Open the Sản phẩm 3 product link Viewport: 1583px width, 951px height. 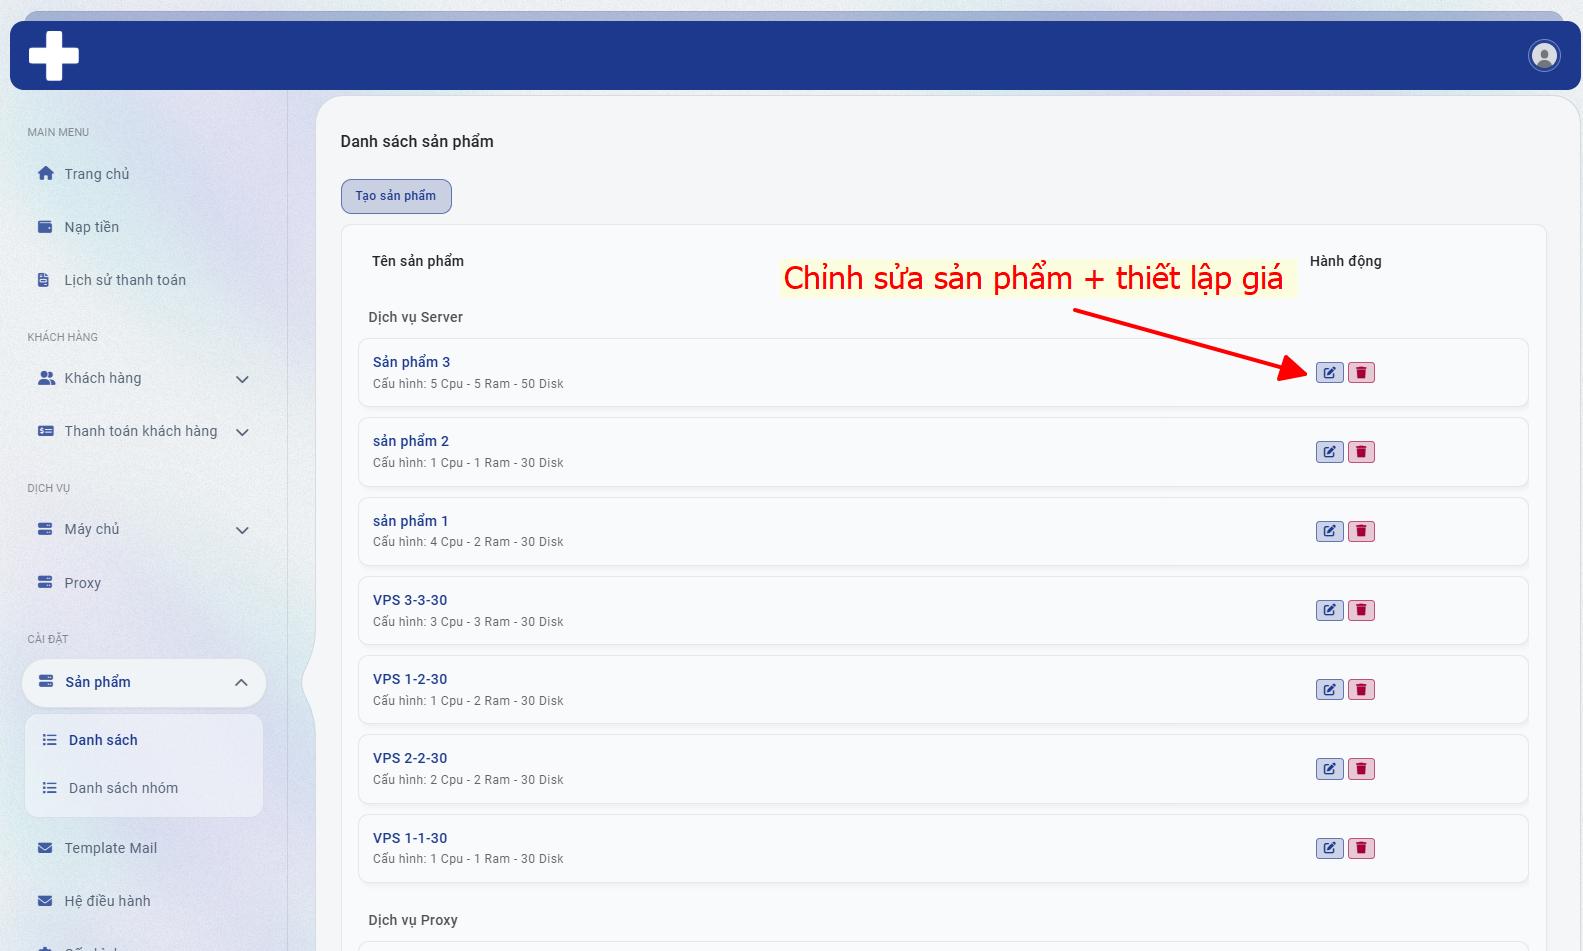(411, 362)
